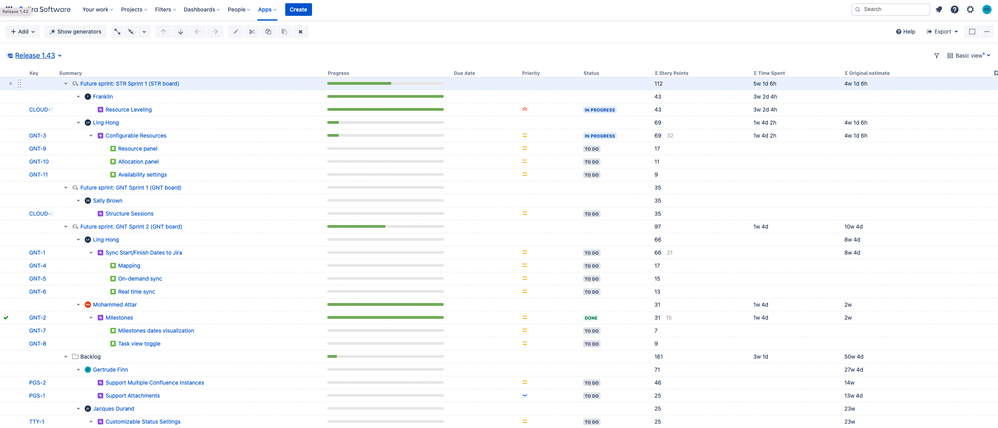Image resolution: width=998 pixels, height=428 pixels.
Task: Collapse the Franklin assignee group
Action: click(x=79, y=97)
